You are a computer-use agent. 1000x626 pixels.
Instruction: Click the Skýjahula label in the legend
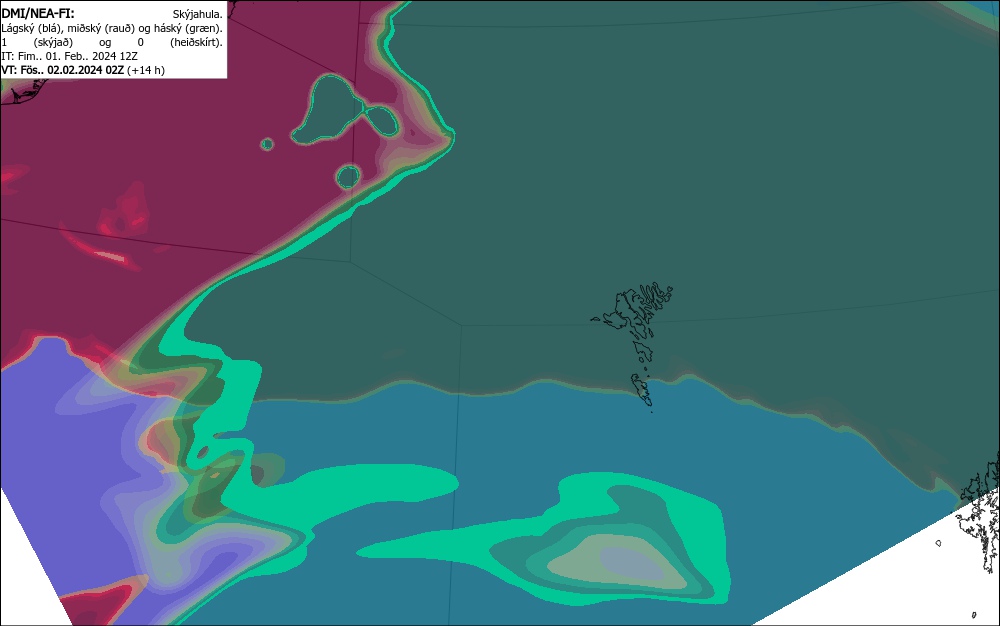click(x=198, y=14)
